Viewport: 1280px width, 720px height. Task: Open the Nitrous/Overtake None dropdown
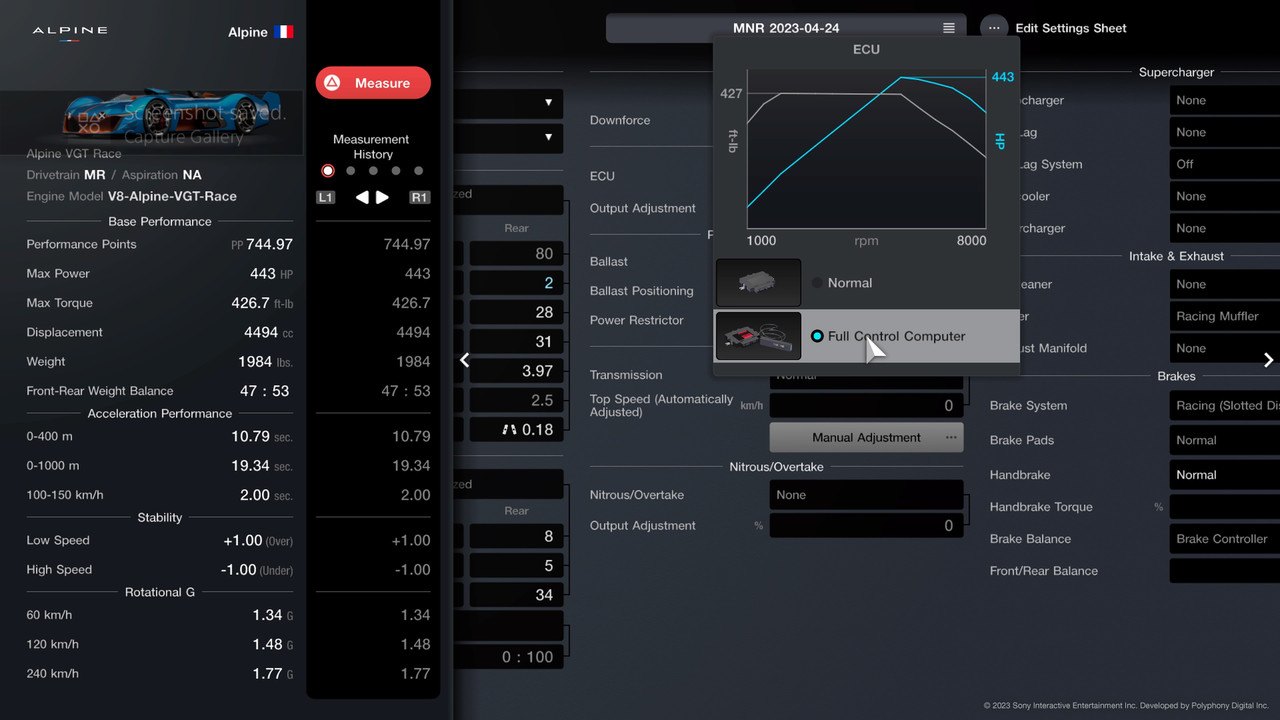coord(866,495)
